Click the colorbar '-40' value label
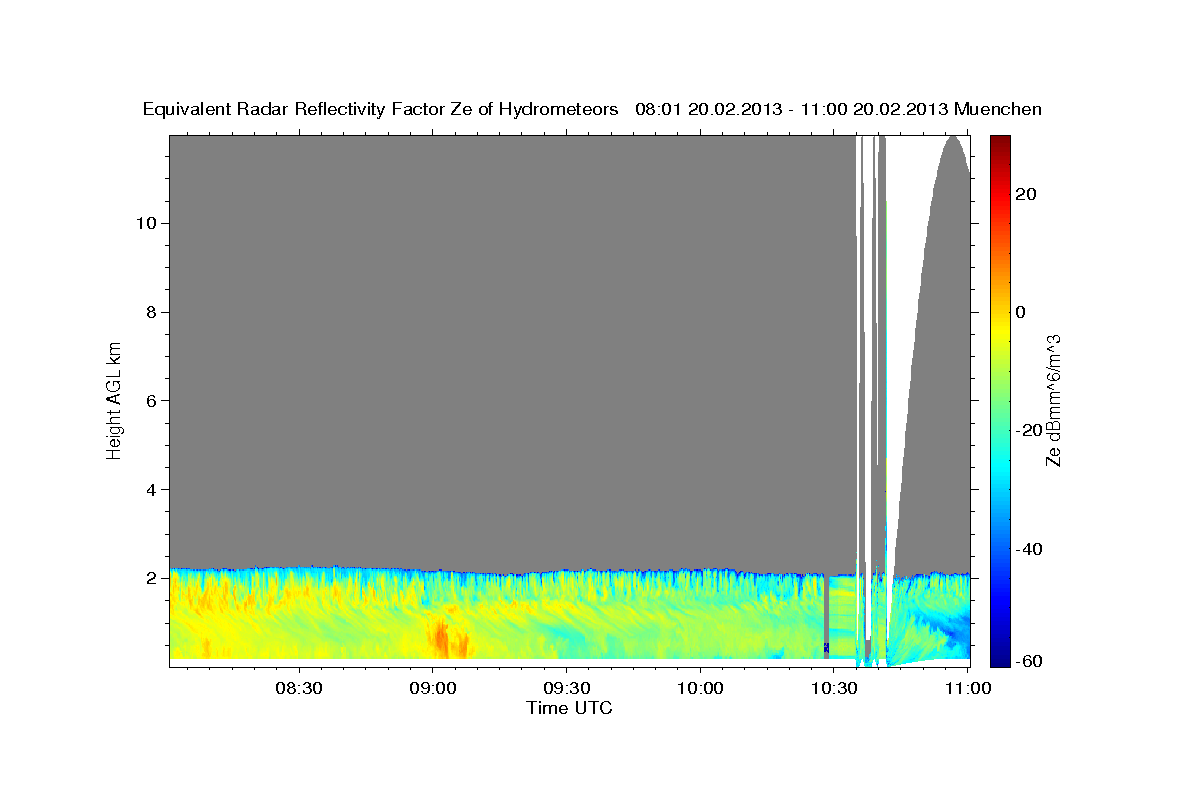Screen dimensions: 1200x800 coord(1029,549)
